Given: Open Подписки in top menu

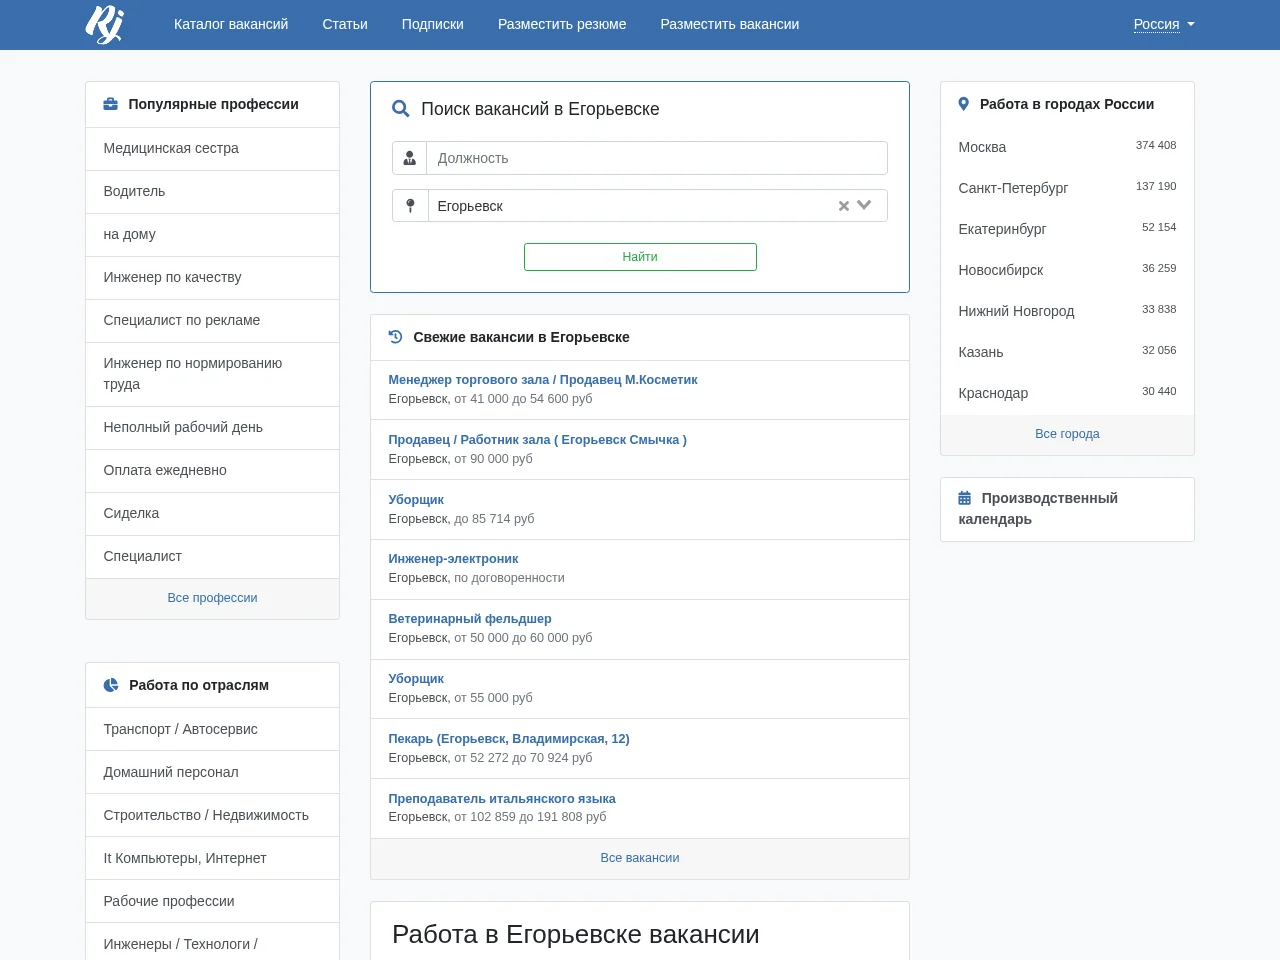Looking at the screenshot, I should tap(433, 24).
